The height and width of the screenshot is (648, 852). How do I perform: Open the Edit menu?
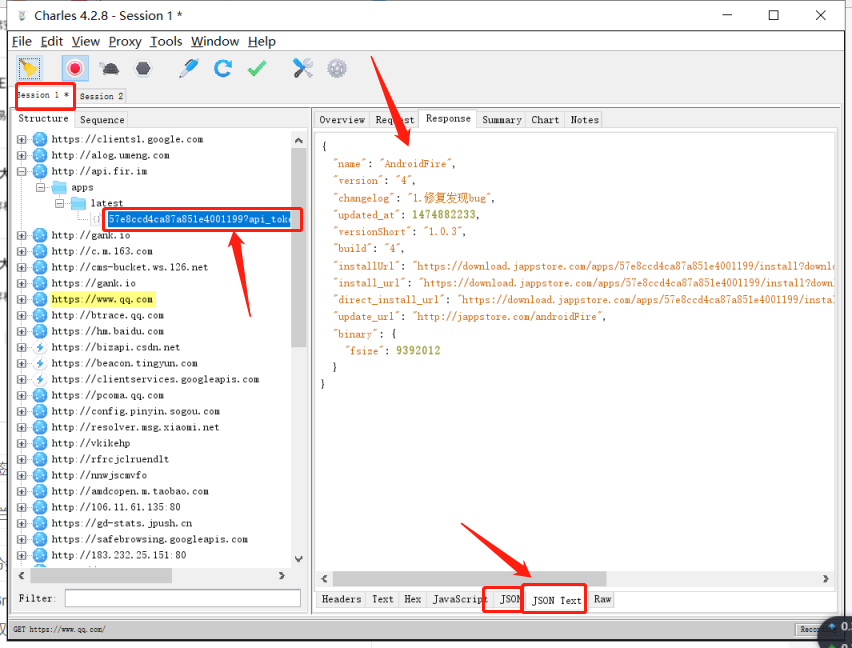[x=52, y=41]
